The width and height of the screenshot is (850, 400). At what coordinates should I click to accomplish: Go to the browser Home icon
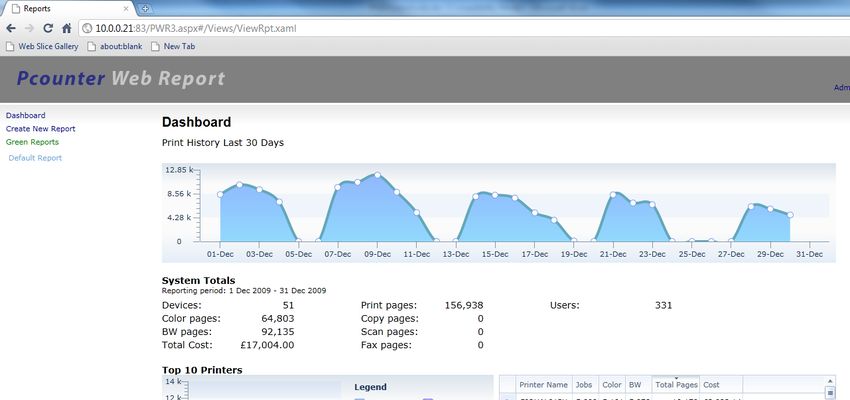coord(67,28)
